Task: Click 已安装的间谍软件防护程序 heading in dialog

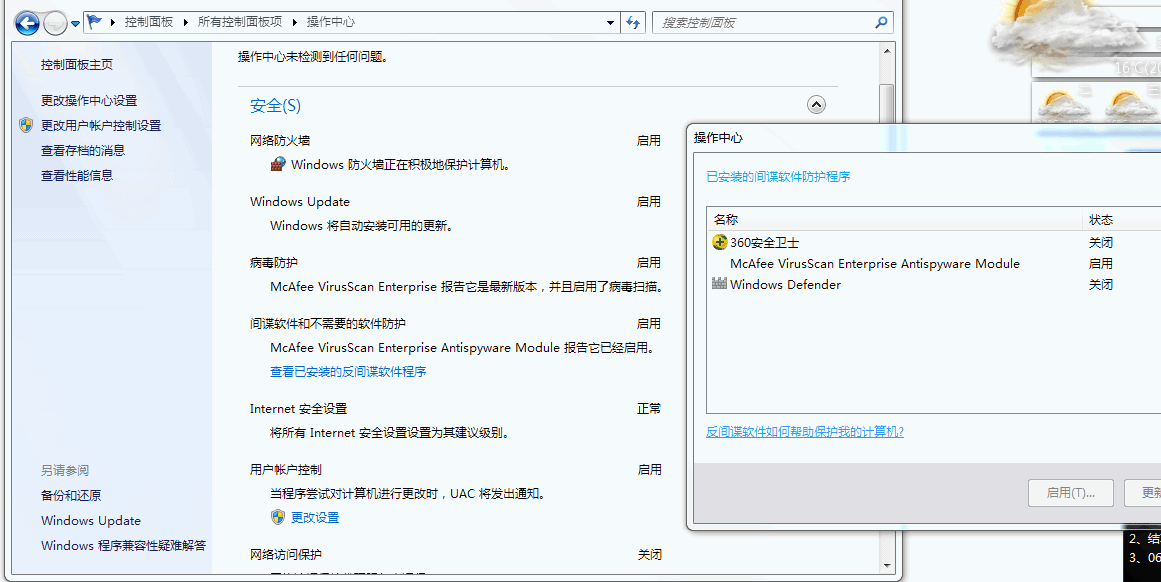Action: [x=778, y=177]
